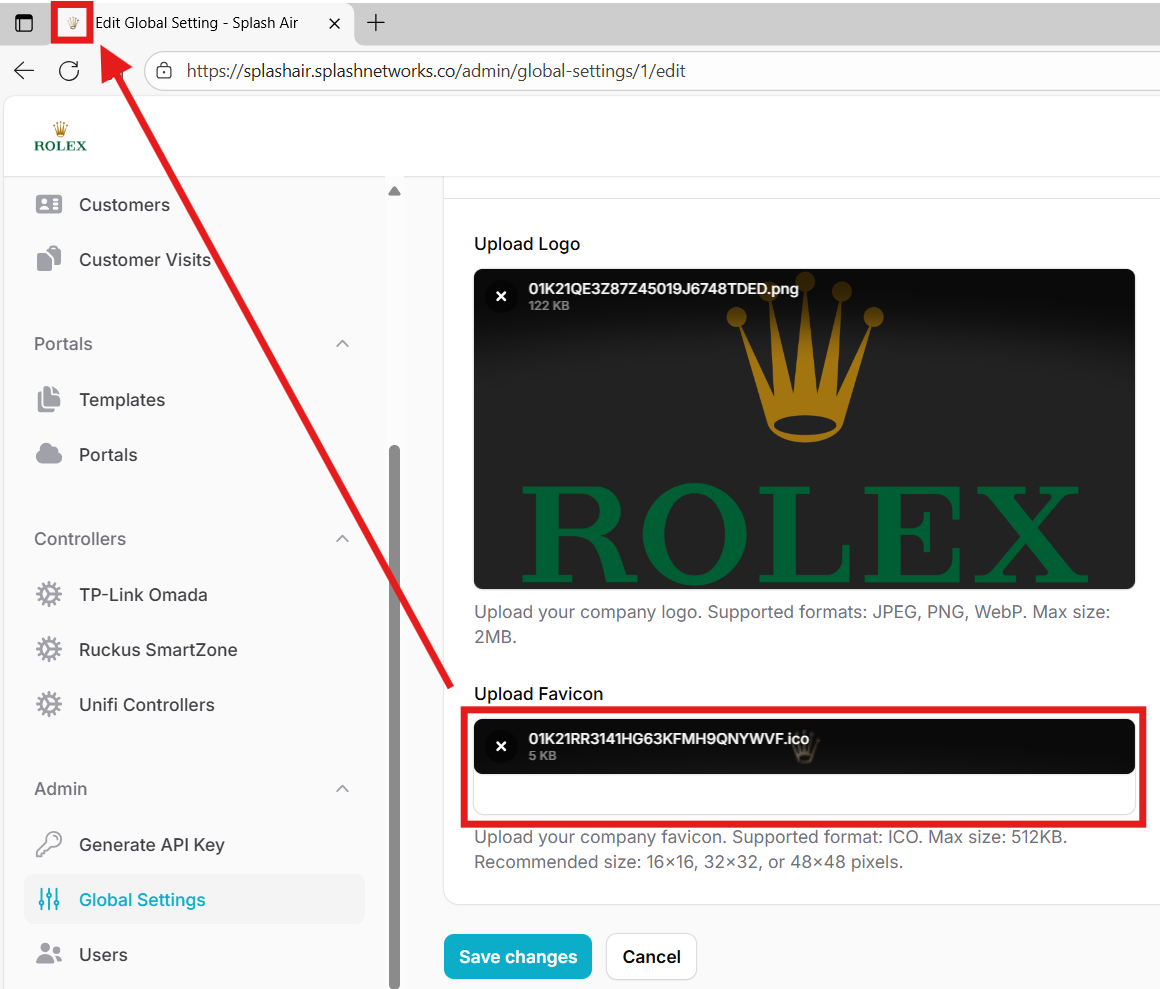The height and width of the screenshot is (989, 1160).
Task: Save changes to global settings
Action: 517,957
